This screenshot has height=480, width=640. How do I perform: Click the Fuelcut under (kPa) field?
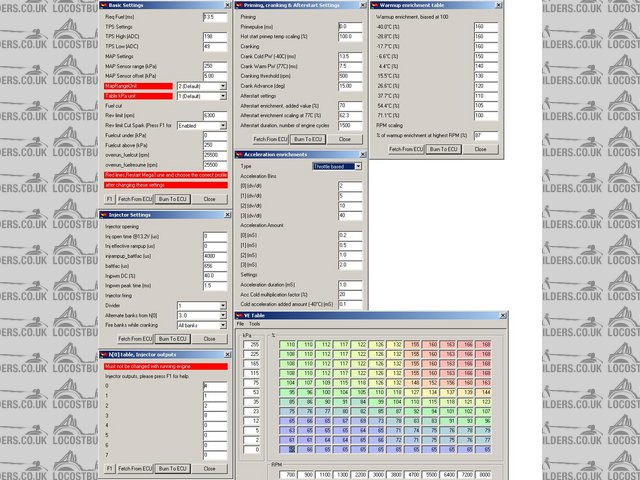click(x=215, y=135)
